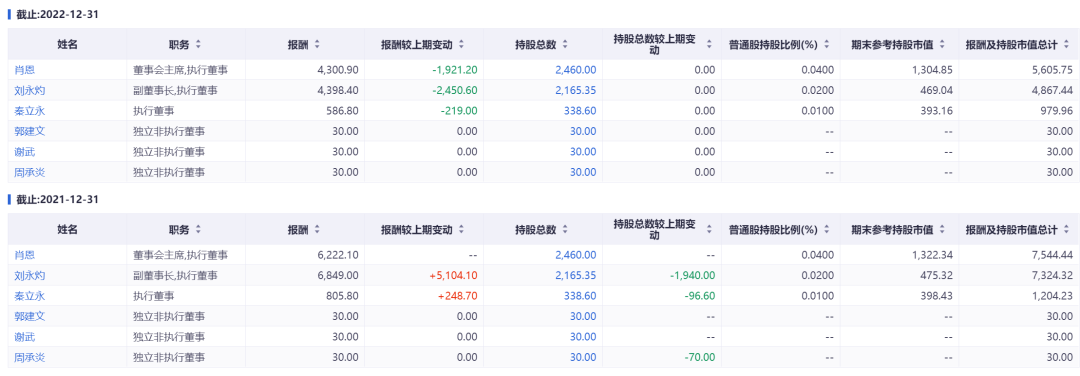Select the 截止:2021-12-31 section title
The height and width of the screenshot is (376, 1080).
pos(58,200)
